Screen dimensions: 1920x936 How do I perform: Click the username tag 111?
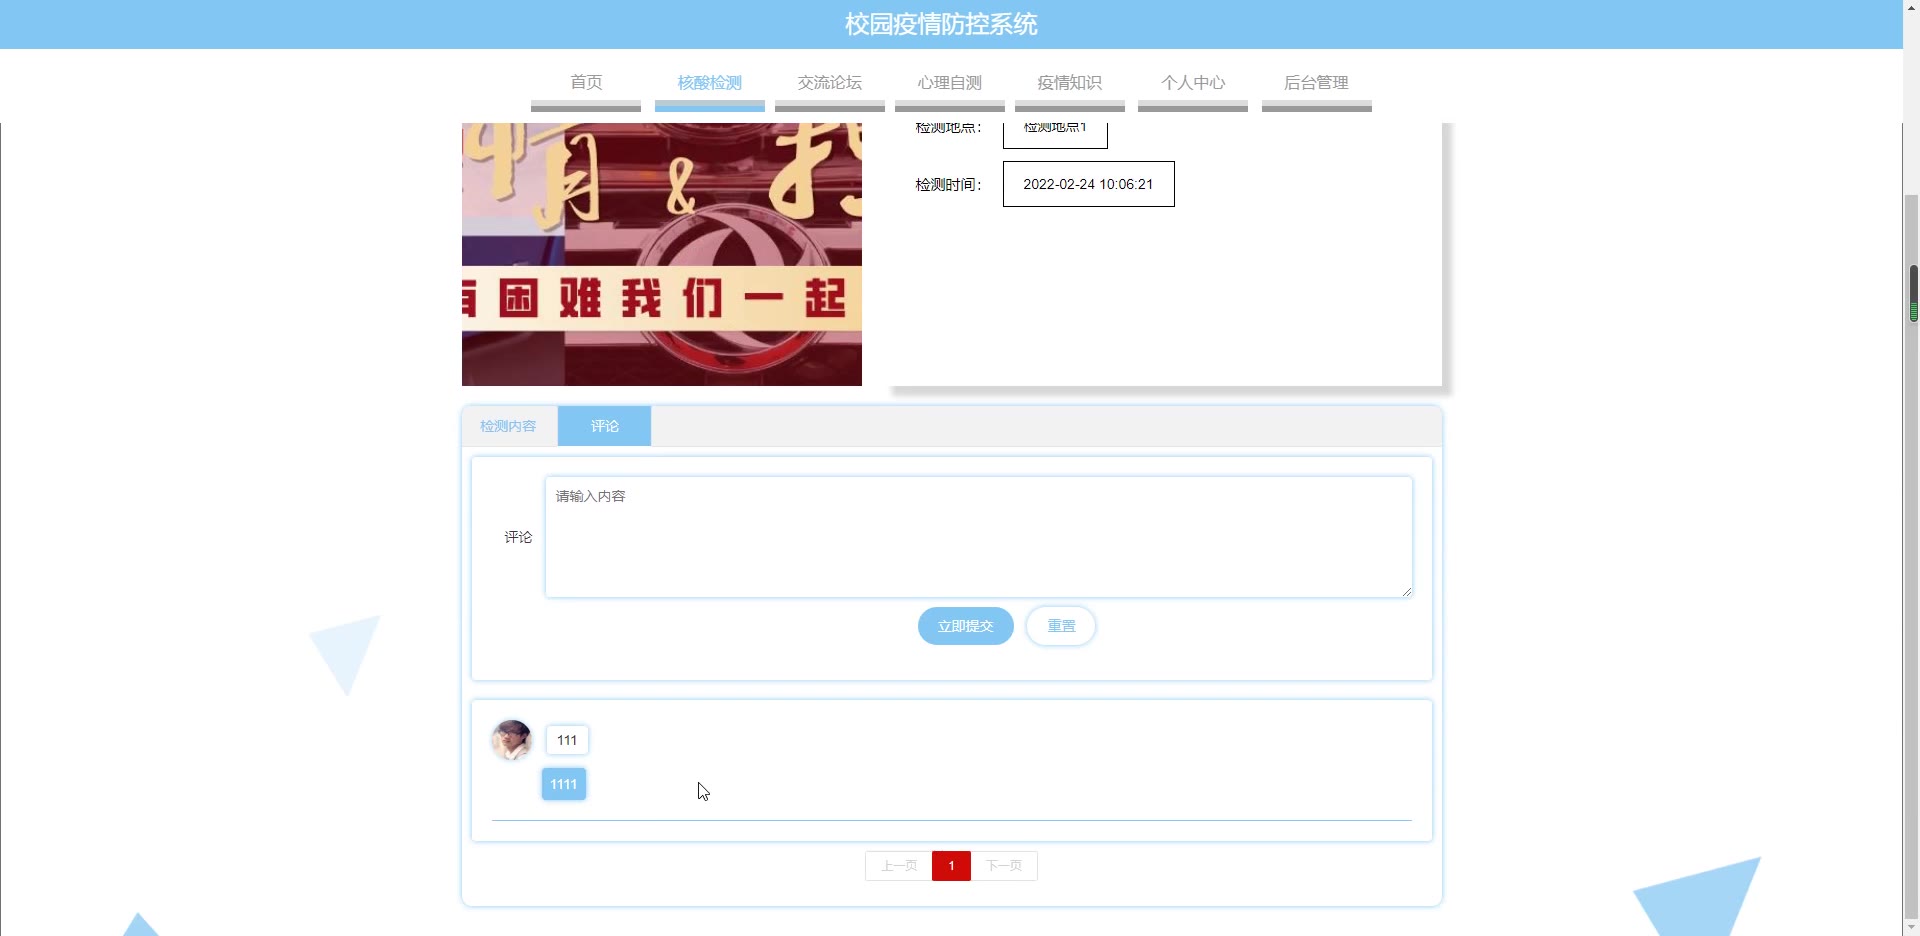coord(567,740)
